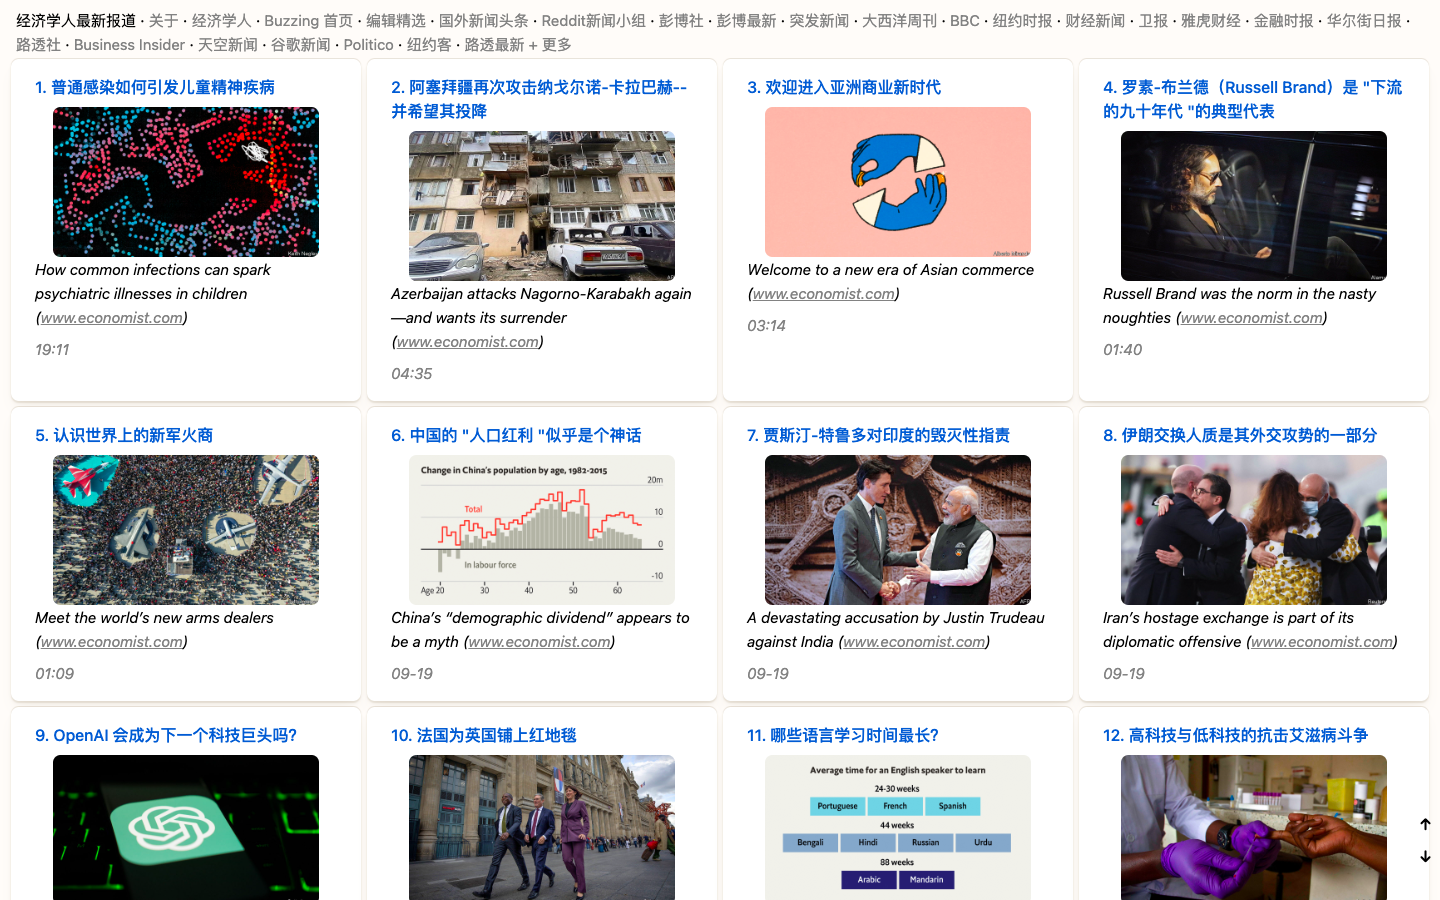This screenshot has height=900, width=1440.
Task: Select Business Insider in the navigation
Action: [129, 44]
